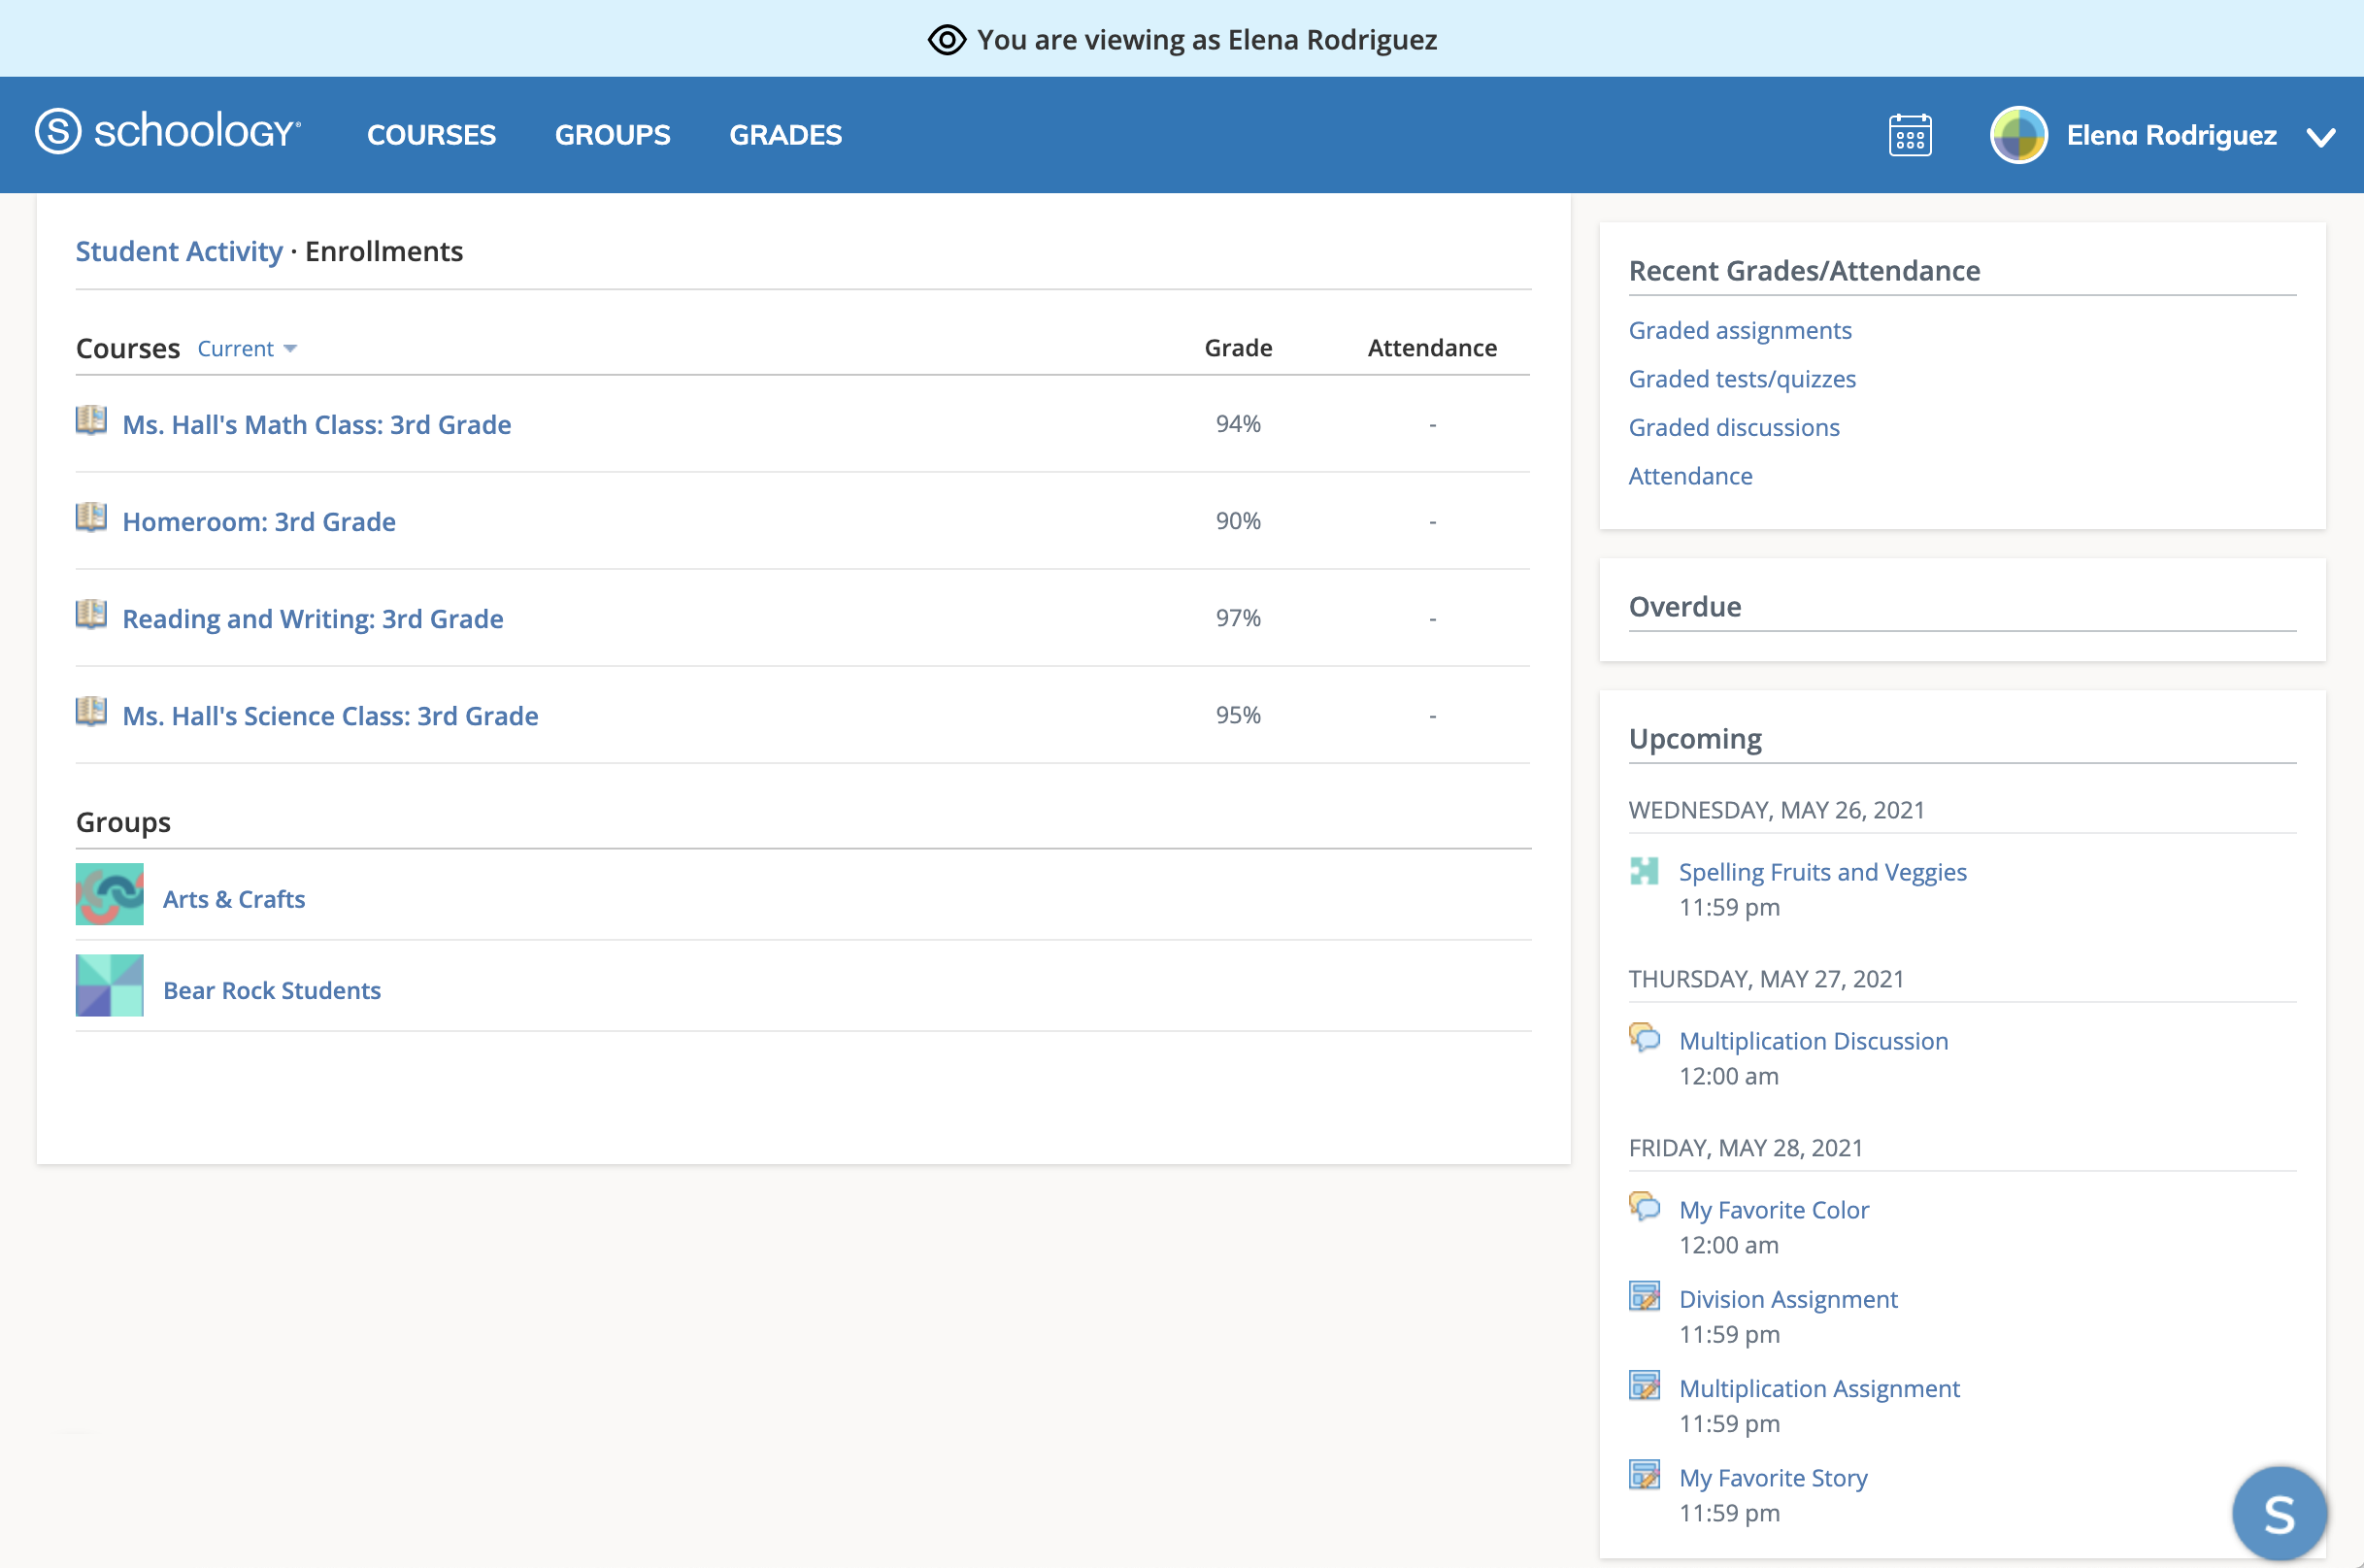Viewport: 2364px width, 1568px height.
Task: Open the GROUPS menu
Action: click(612, 135)
